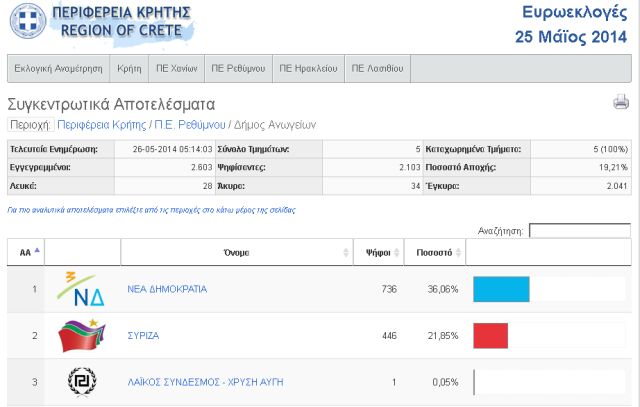Go to the ΠΕ Ηρακλείου tab

[x=308, y=69]
